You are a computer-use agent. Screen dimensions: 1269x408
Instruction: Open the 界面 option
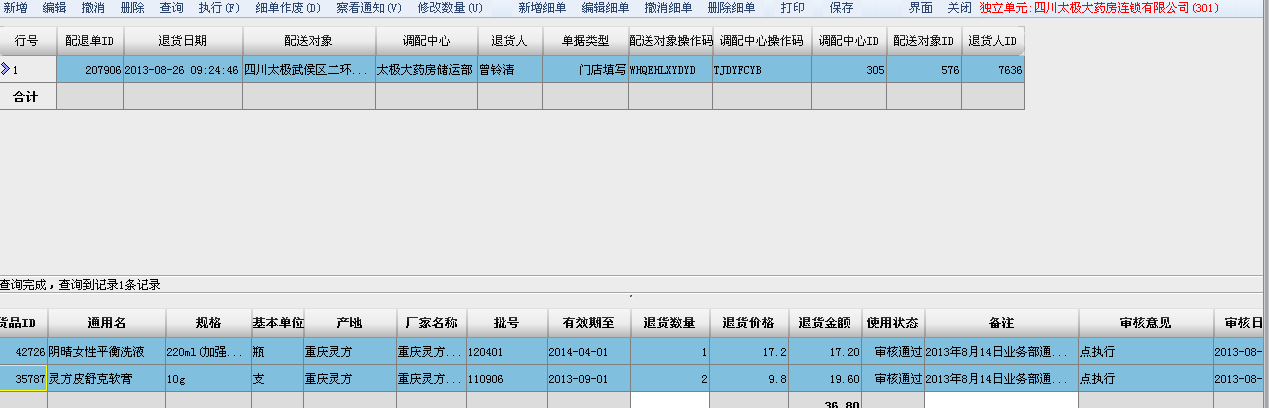(x=921, y=8)
